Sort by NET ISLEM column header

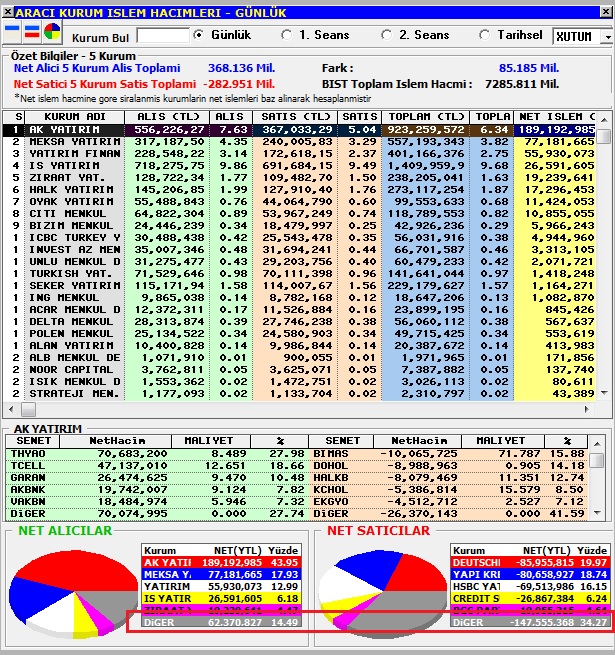point(555,117)
